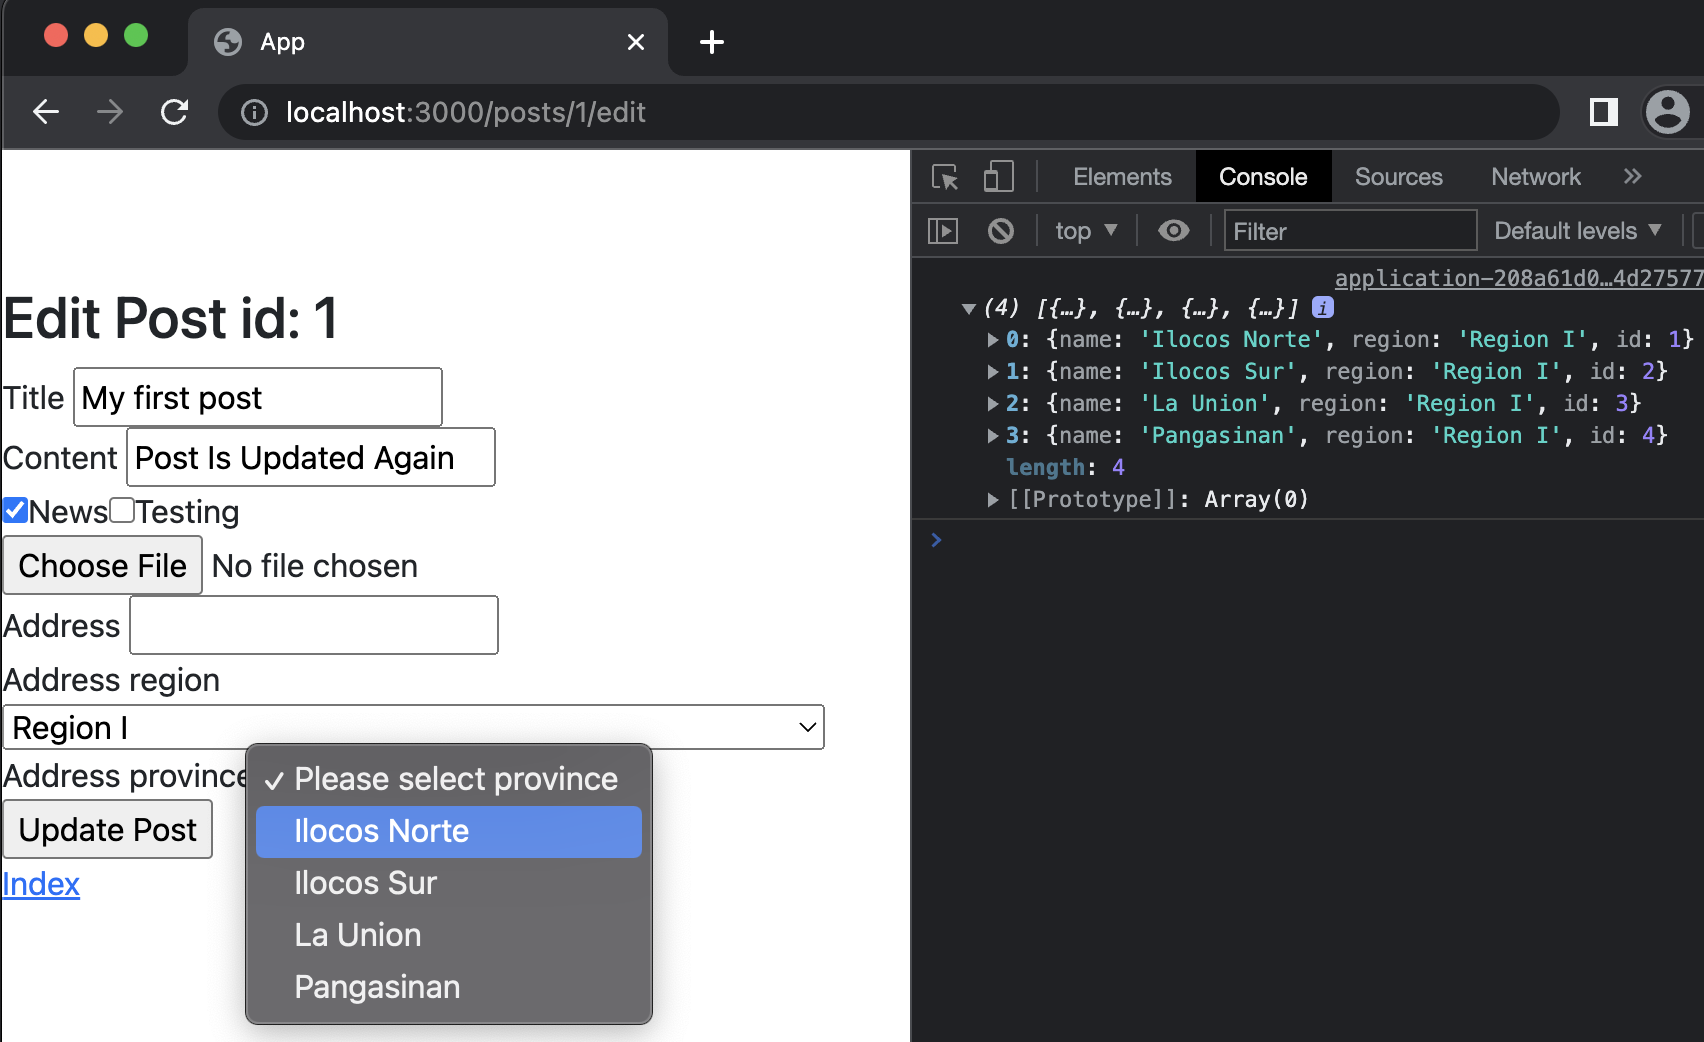Switch to the Network tab
1704x1042 pixels.
click(1535, 177)
